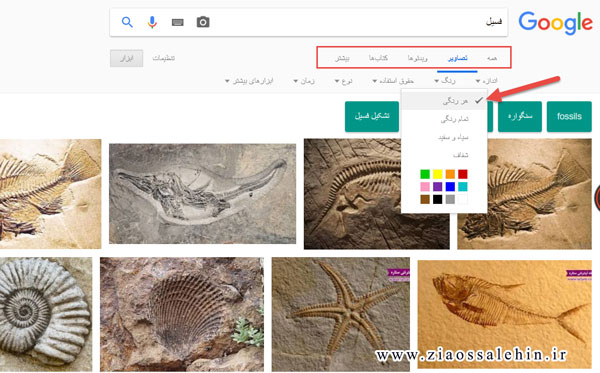
Task: Pick the blue color swatch
Action: pos(450,187)
